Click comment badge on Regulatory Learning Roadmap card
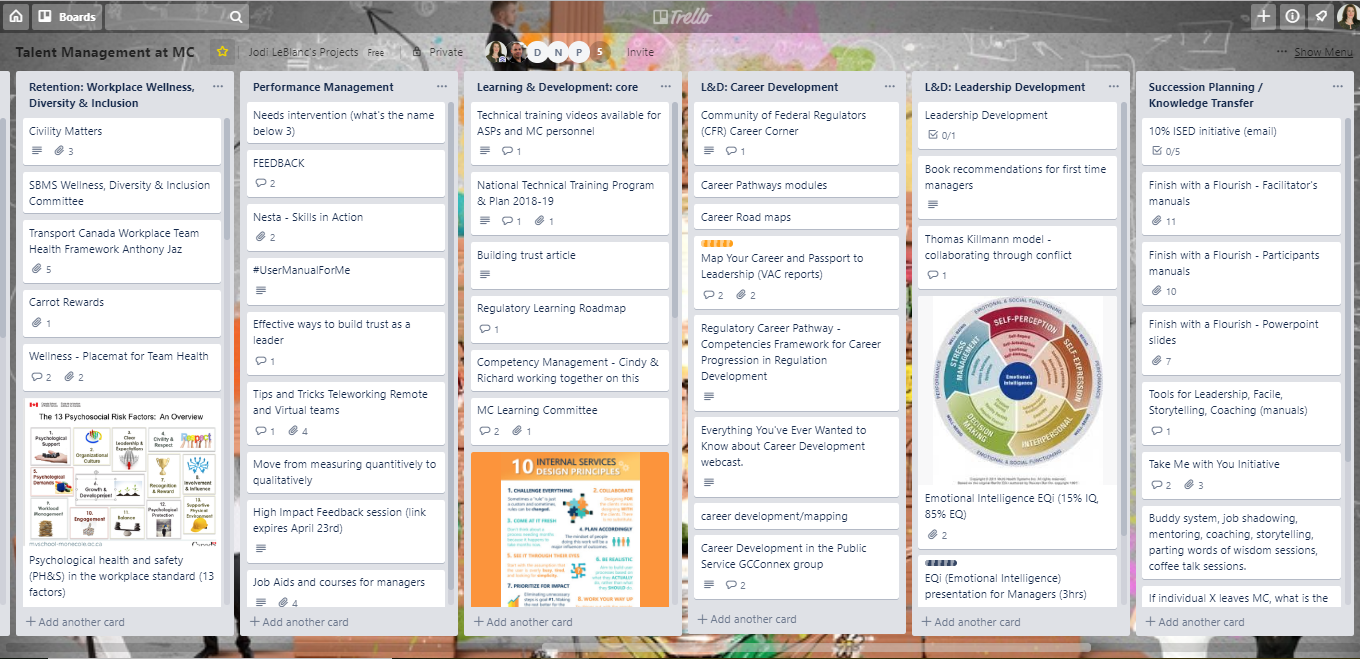 [x=489, y=329]
